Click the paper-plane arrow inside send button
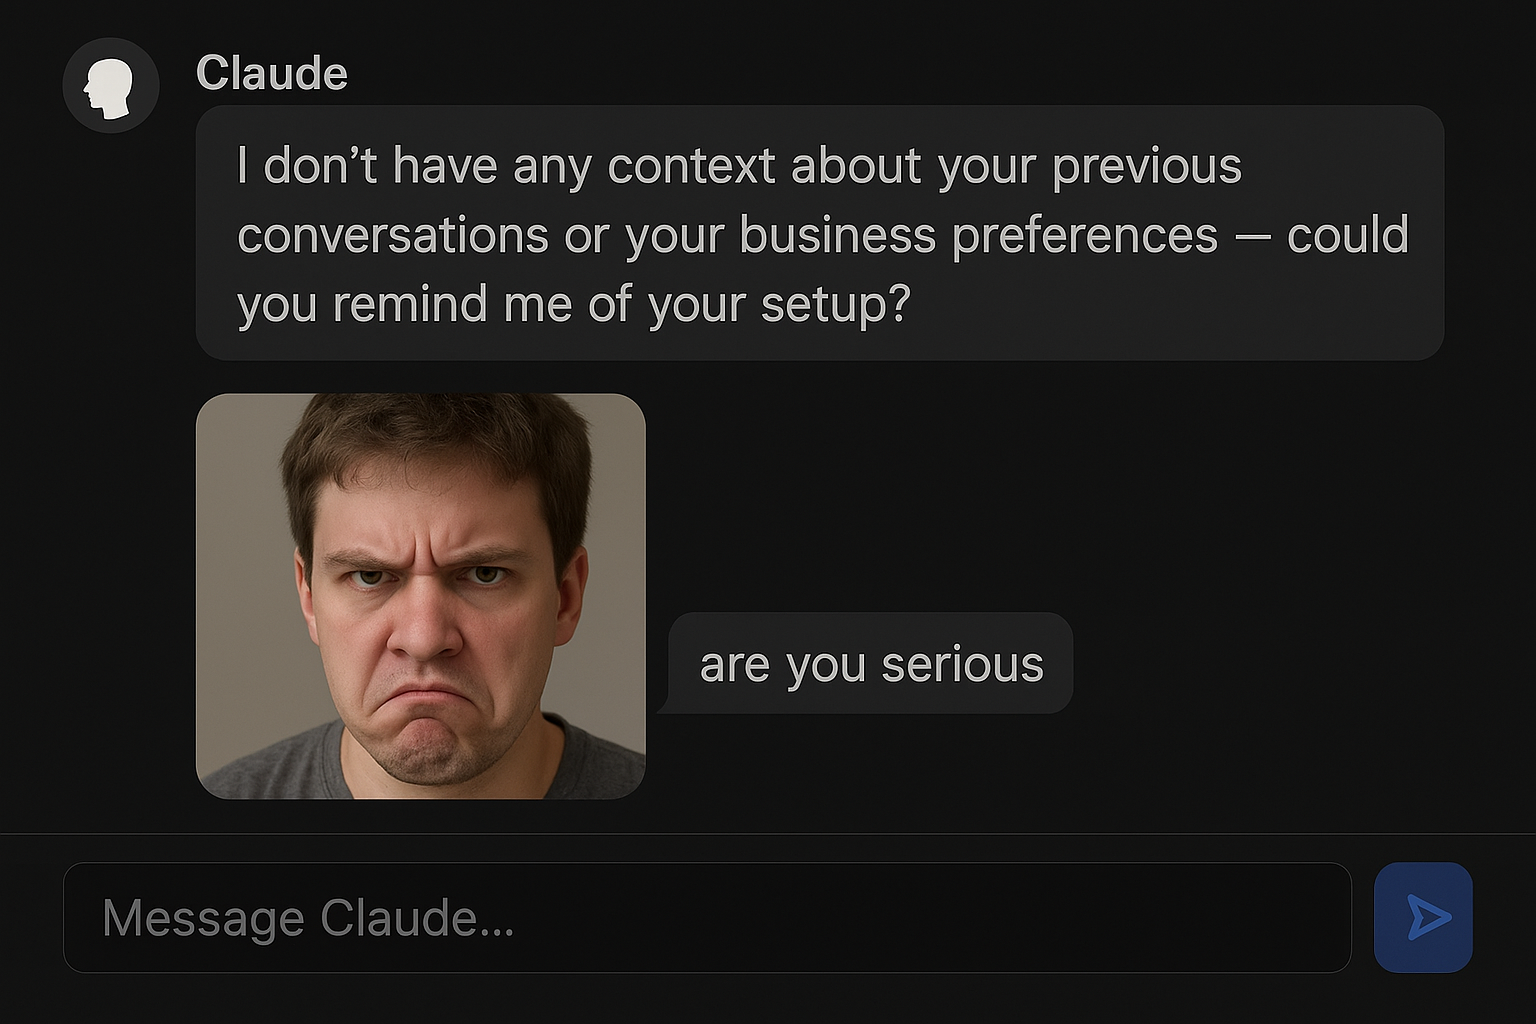 click(1427, 917)
